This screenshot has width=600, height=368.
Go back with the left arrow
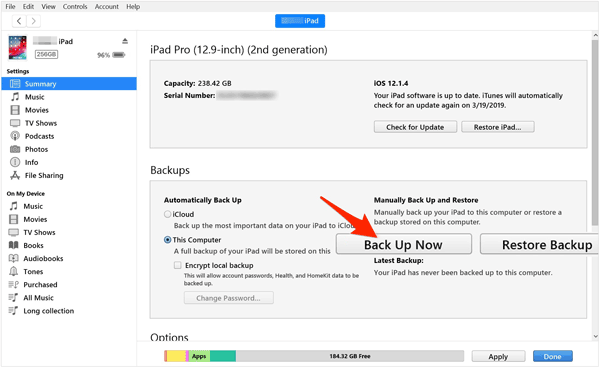(19, 21)
